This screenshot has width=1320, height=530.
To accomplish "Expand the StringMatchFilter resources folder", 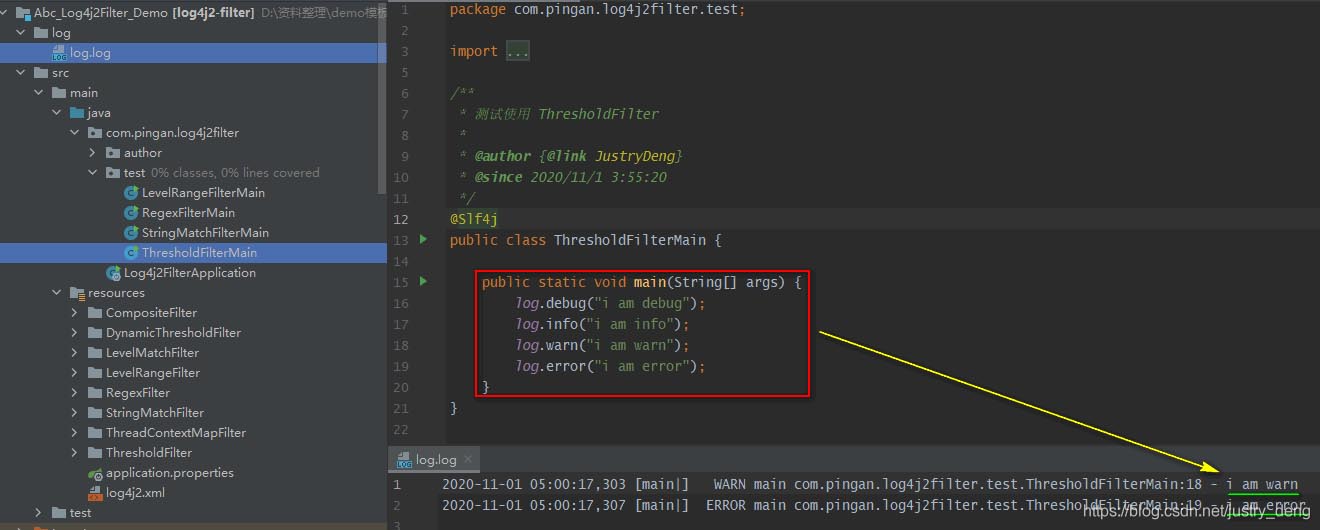I will pyautogui.click(x=74, y=413).
